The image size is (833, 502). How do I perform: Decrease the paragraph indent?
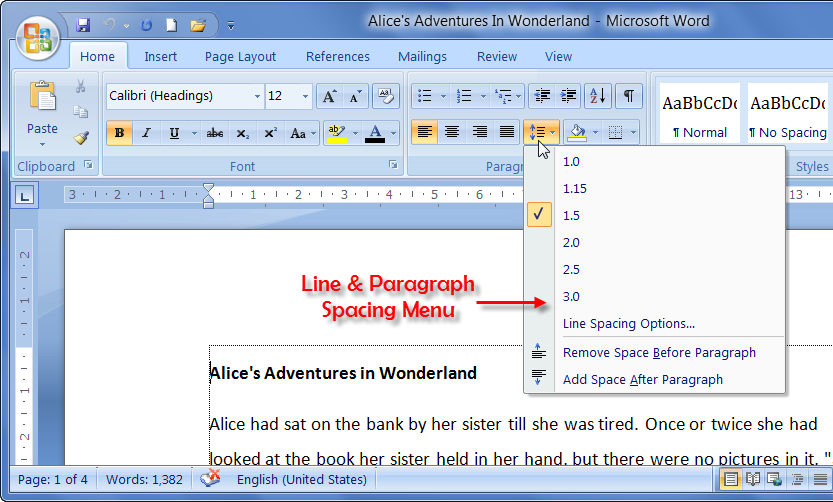coord(542,96)
